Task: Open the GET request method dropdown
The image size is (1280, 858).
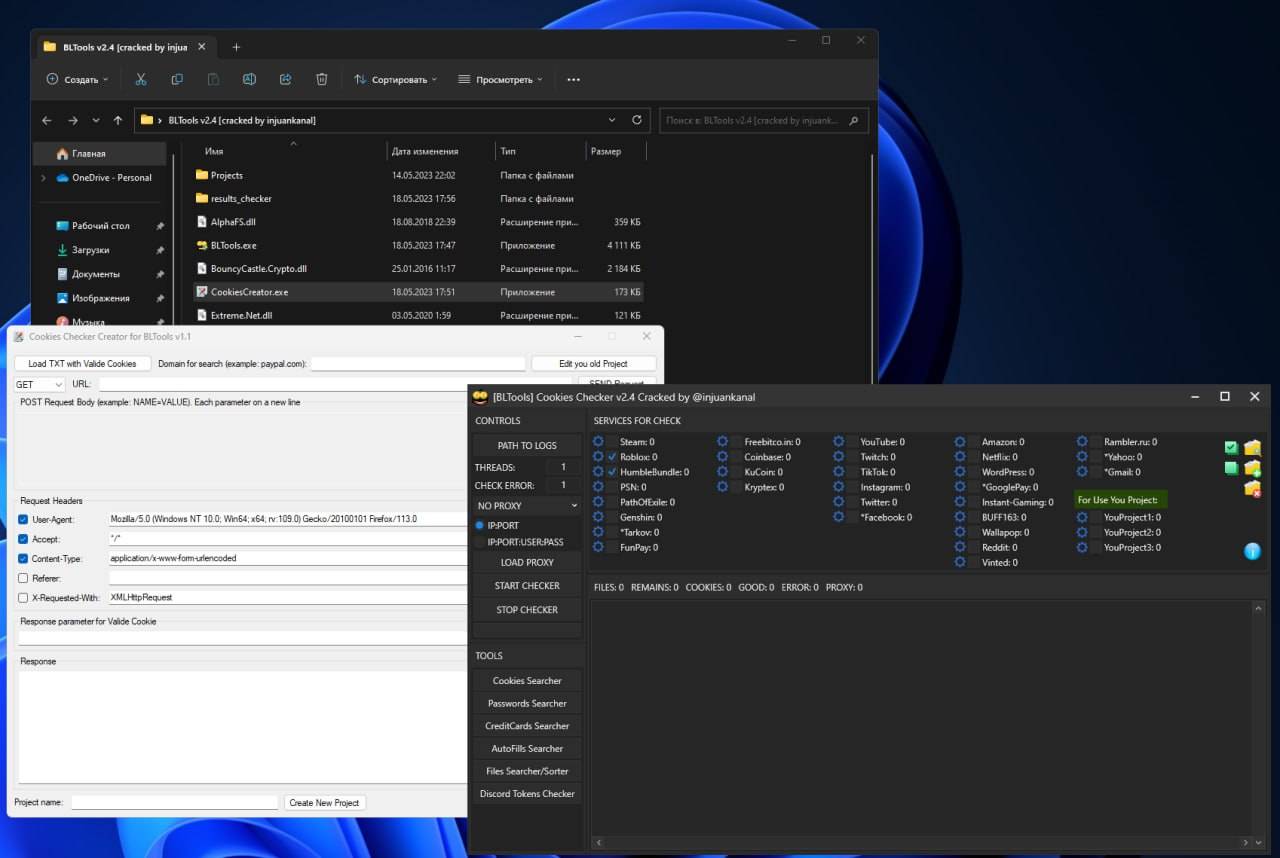Action: tap(39, 384)
